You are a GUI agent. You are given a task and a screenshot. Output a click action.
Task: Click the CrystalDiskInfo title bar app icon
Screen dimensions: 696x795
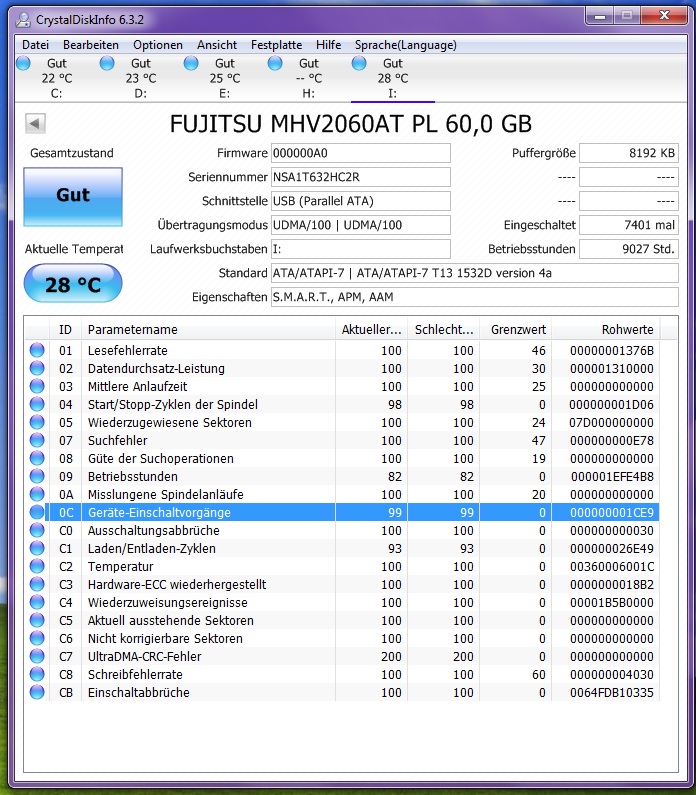(x=23, y=20)
